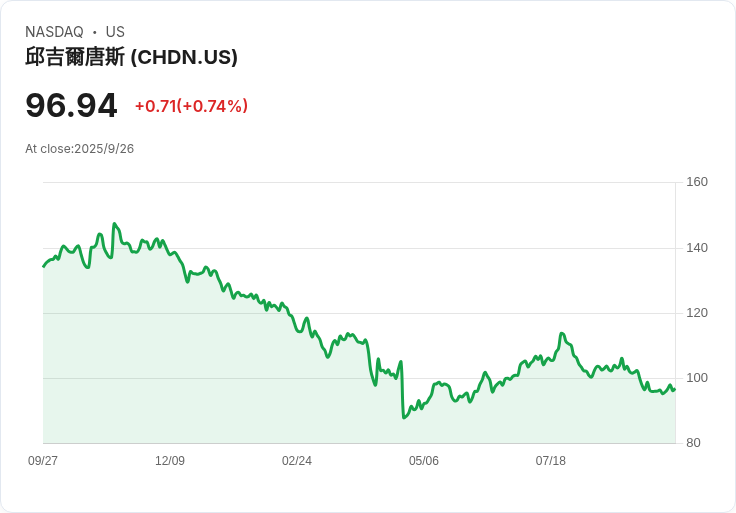Click the 07/18 date axis label
736x513 pixels.
551,460
